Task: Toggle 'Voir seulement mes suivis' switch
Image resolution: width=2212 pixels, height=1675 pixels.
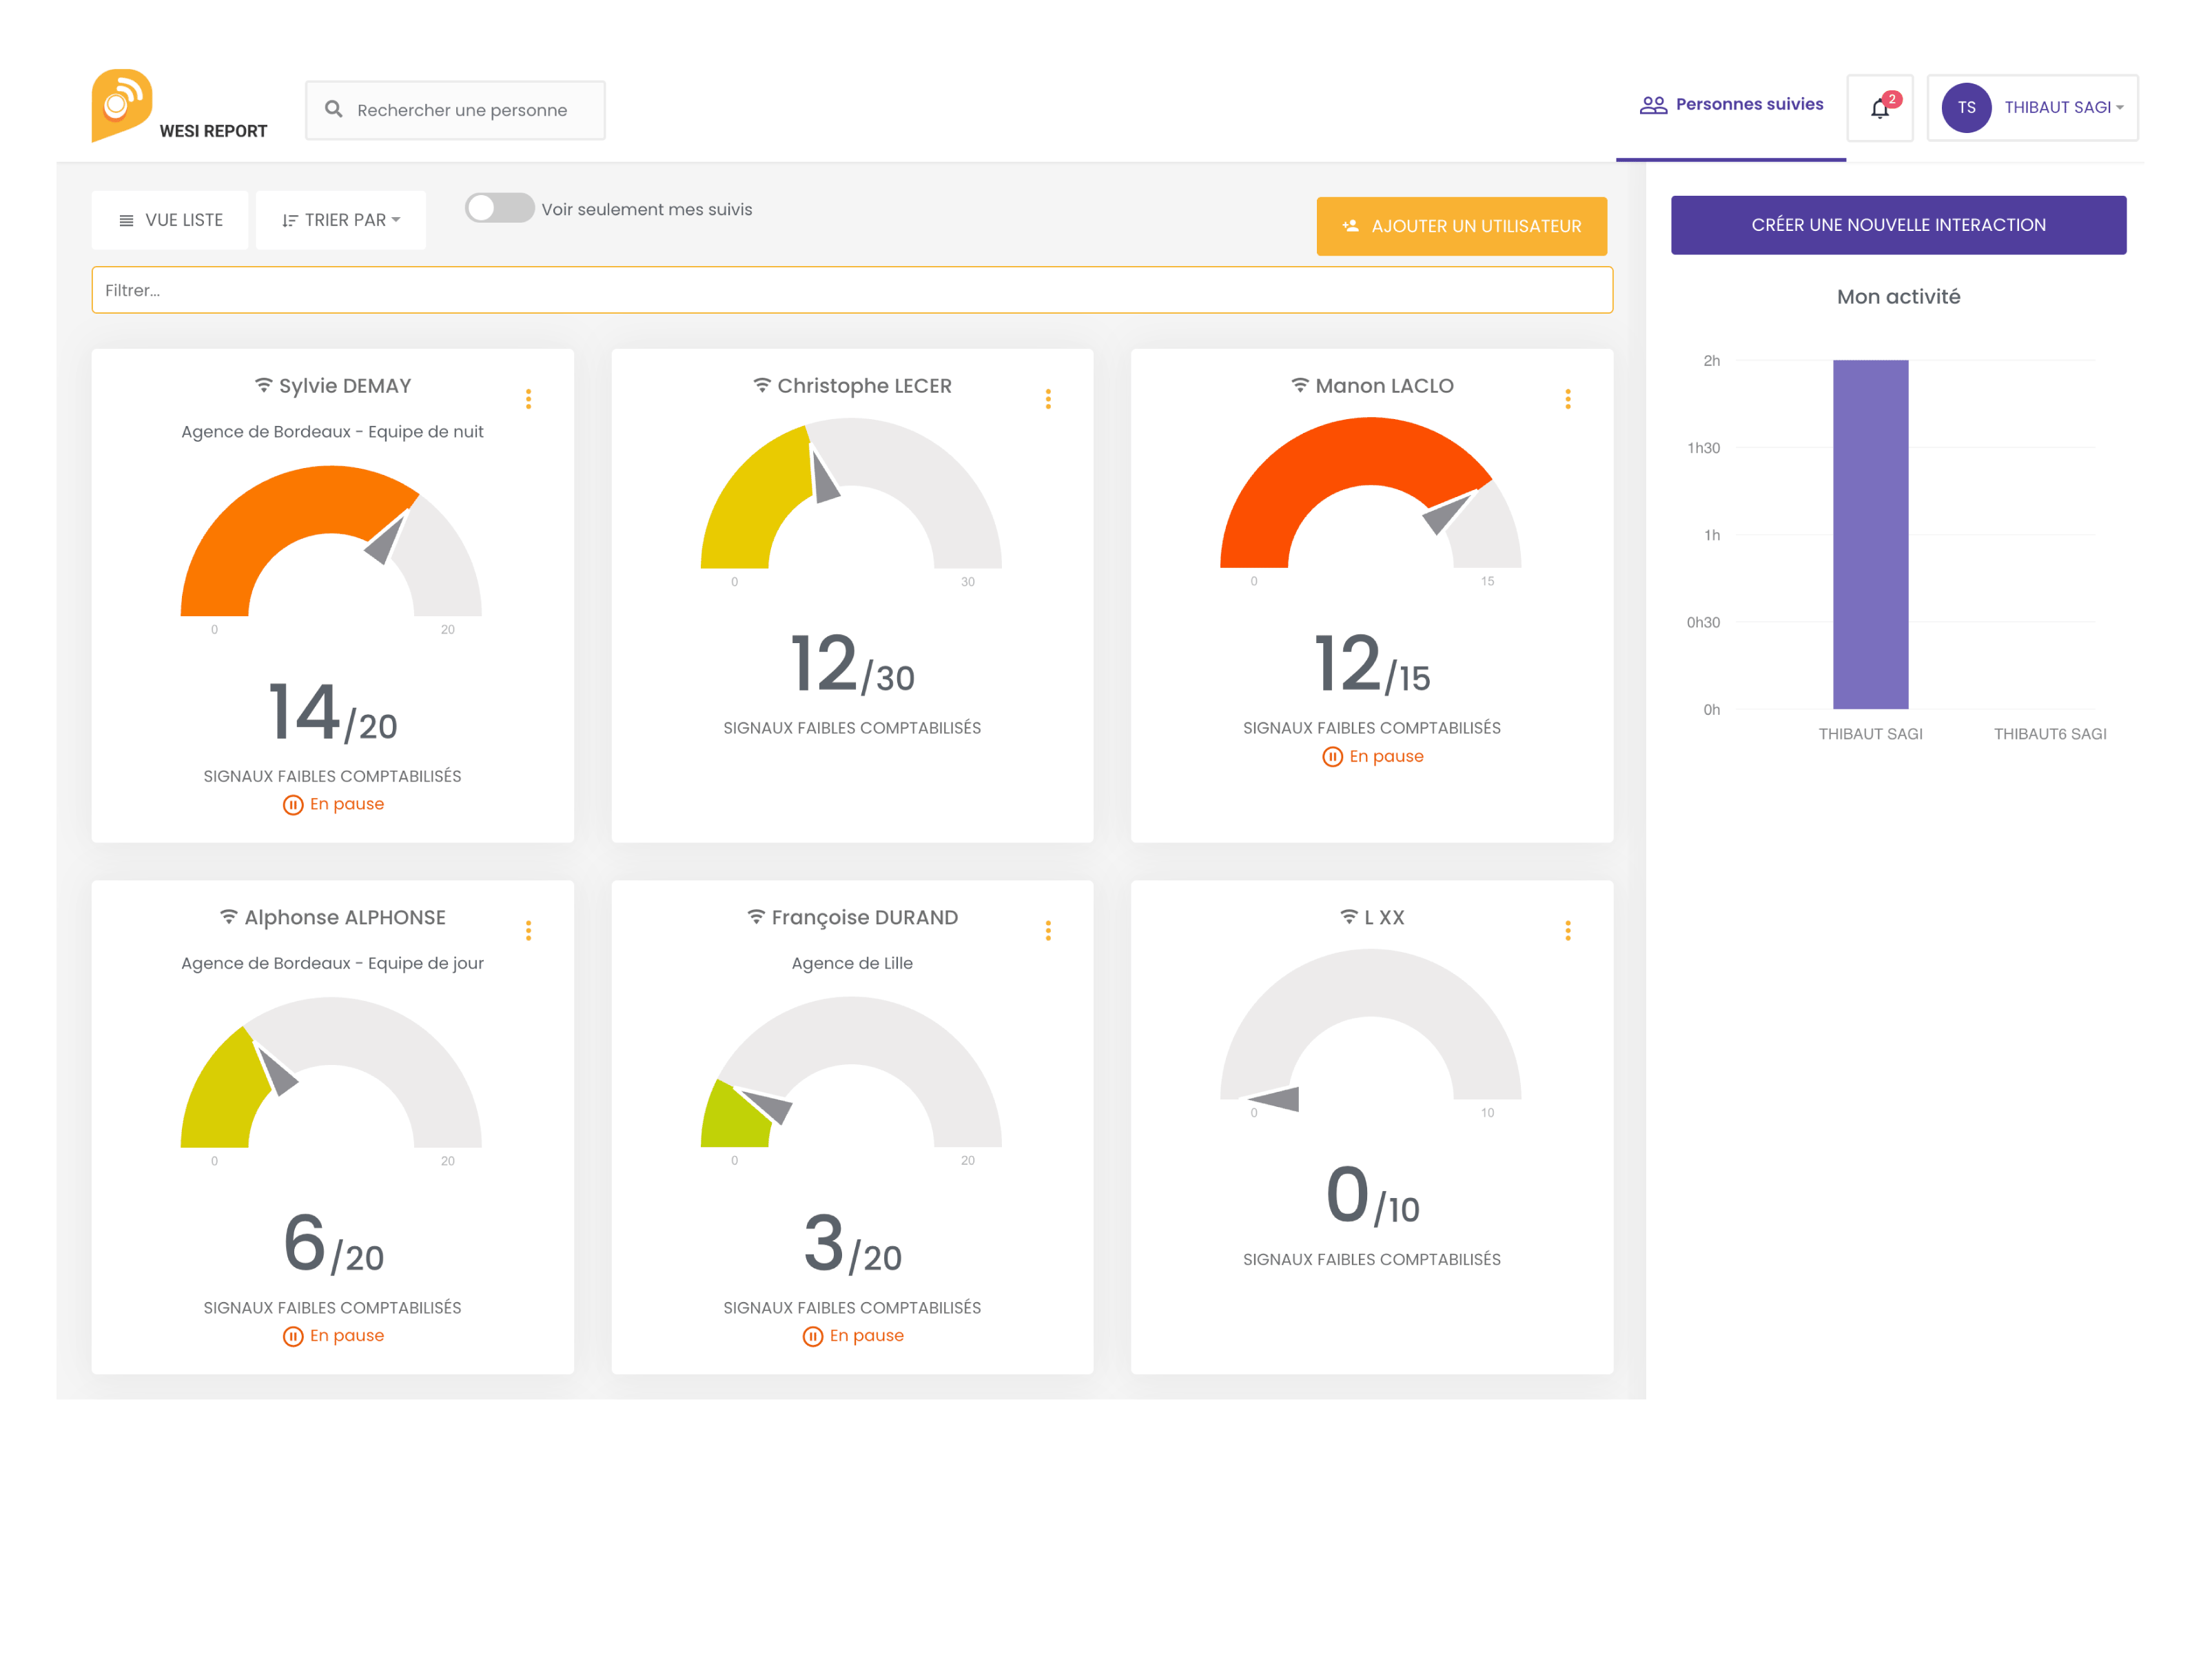Action: [499, 208]
